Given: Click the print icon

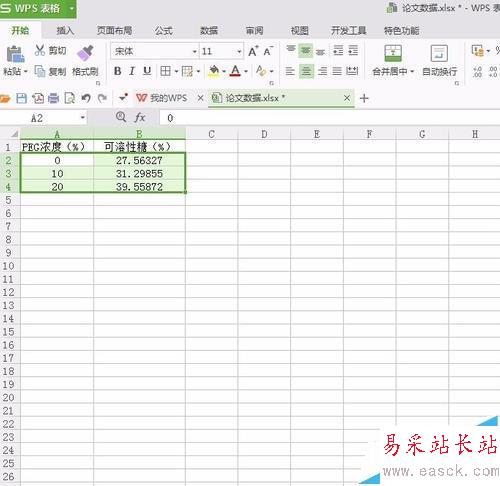Looking at the screenshot, I should 54,98.
